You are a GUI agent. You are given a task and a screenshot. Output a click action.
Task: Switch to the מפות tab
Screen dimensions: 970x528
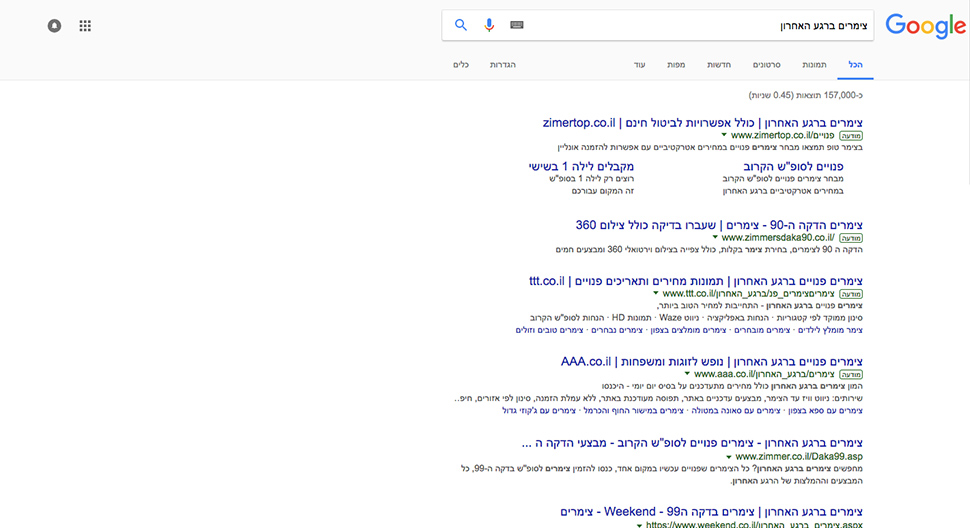tap(676, 65)
